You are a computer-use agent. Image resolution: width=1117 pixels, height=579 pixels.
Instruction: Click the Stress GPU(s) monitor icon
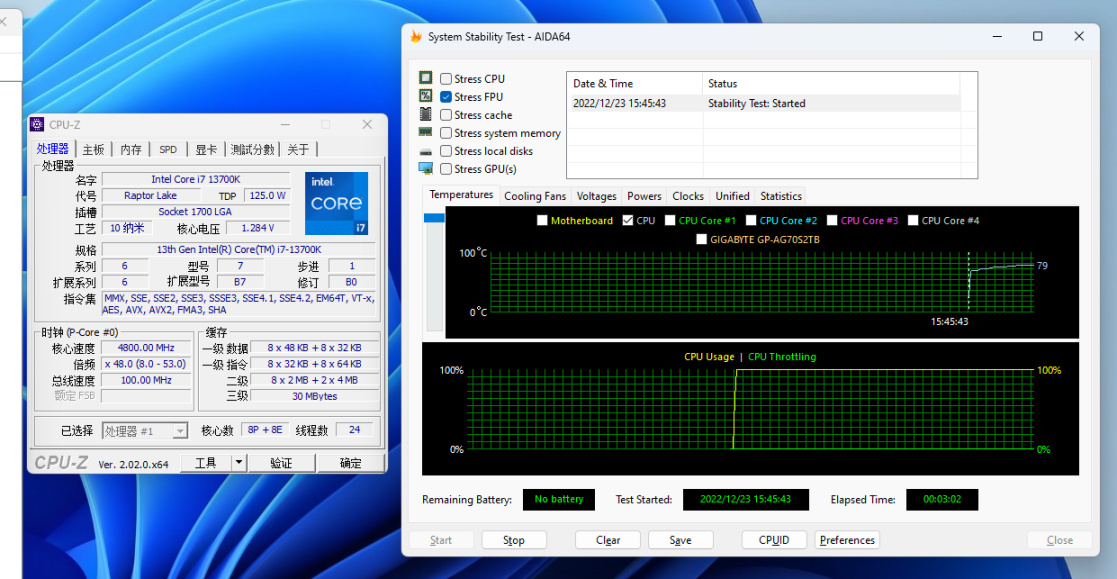pos(425,169)
